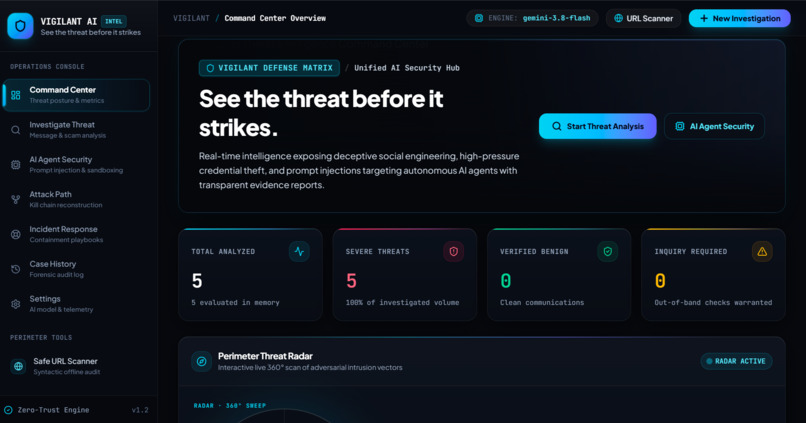Click '100% of investigated volume' text
806x423 pixels.
tap(402, 302)
